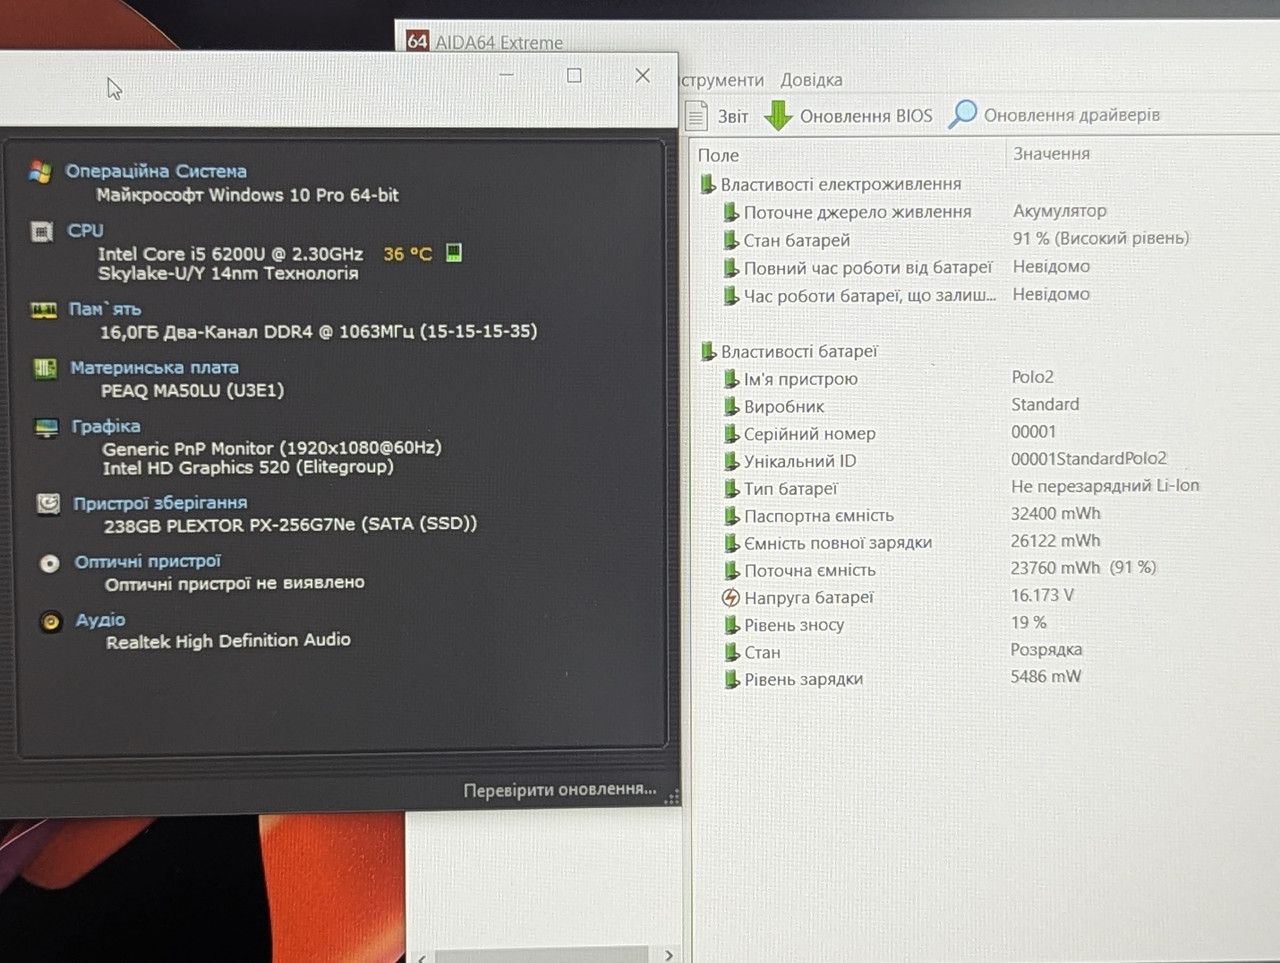Open the Довідка menu in AIDA64
The width and height of the screenshot is (1280, 963).
coord(811,80)
